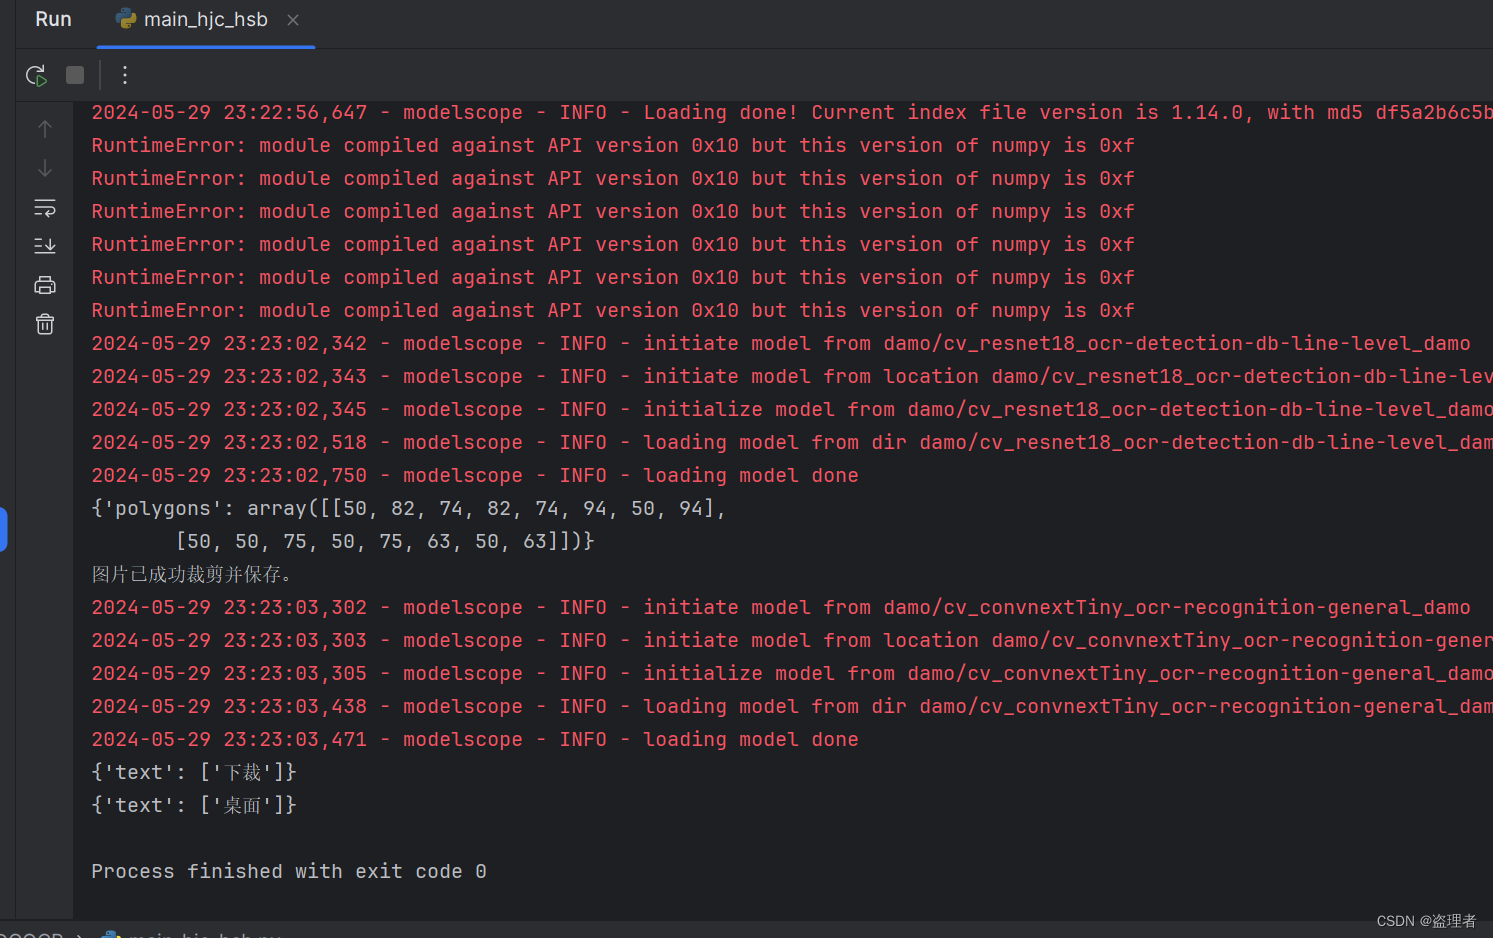Image resolution: width=1493 pixels, height=938 pixels.
Task: Clear the console with the trash icon
Action: point(44,323)
